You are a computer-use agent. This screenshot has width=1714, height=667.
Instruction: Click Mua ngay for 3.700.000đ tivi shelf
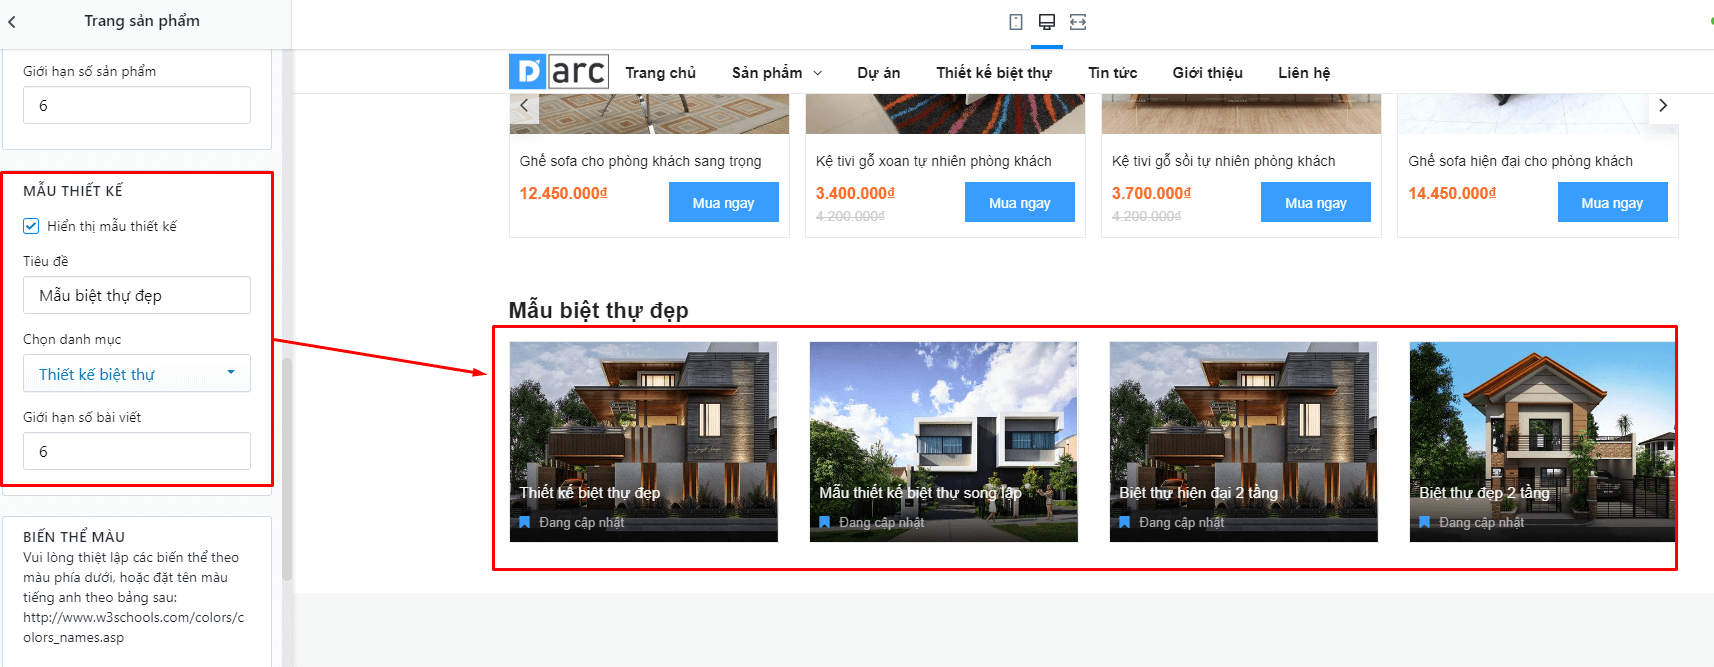click(x=1315, y=202)
